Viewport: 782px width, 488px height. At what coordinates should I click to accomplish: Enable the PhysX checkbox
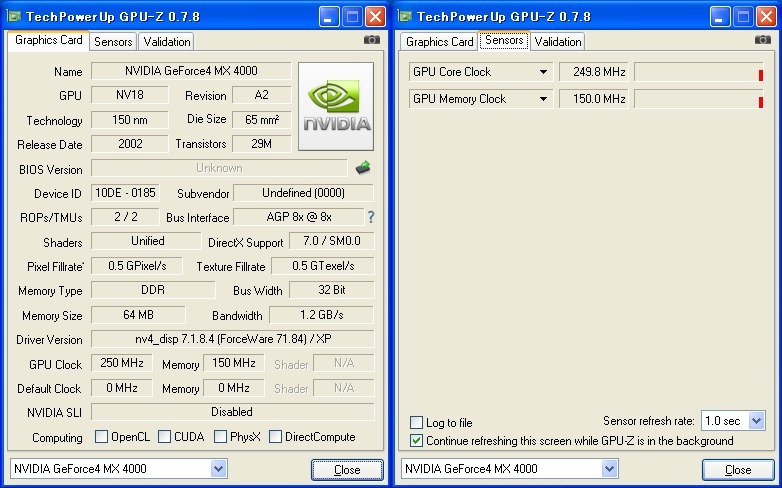(220, 437)
